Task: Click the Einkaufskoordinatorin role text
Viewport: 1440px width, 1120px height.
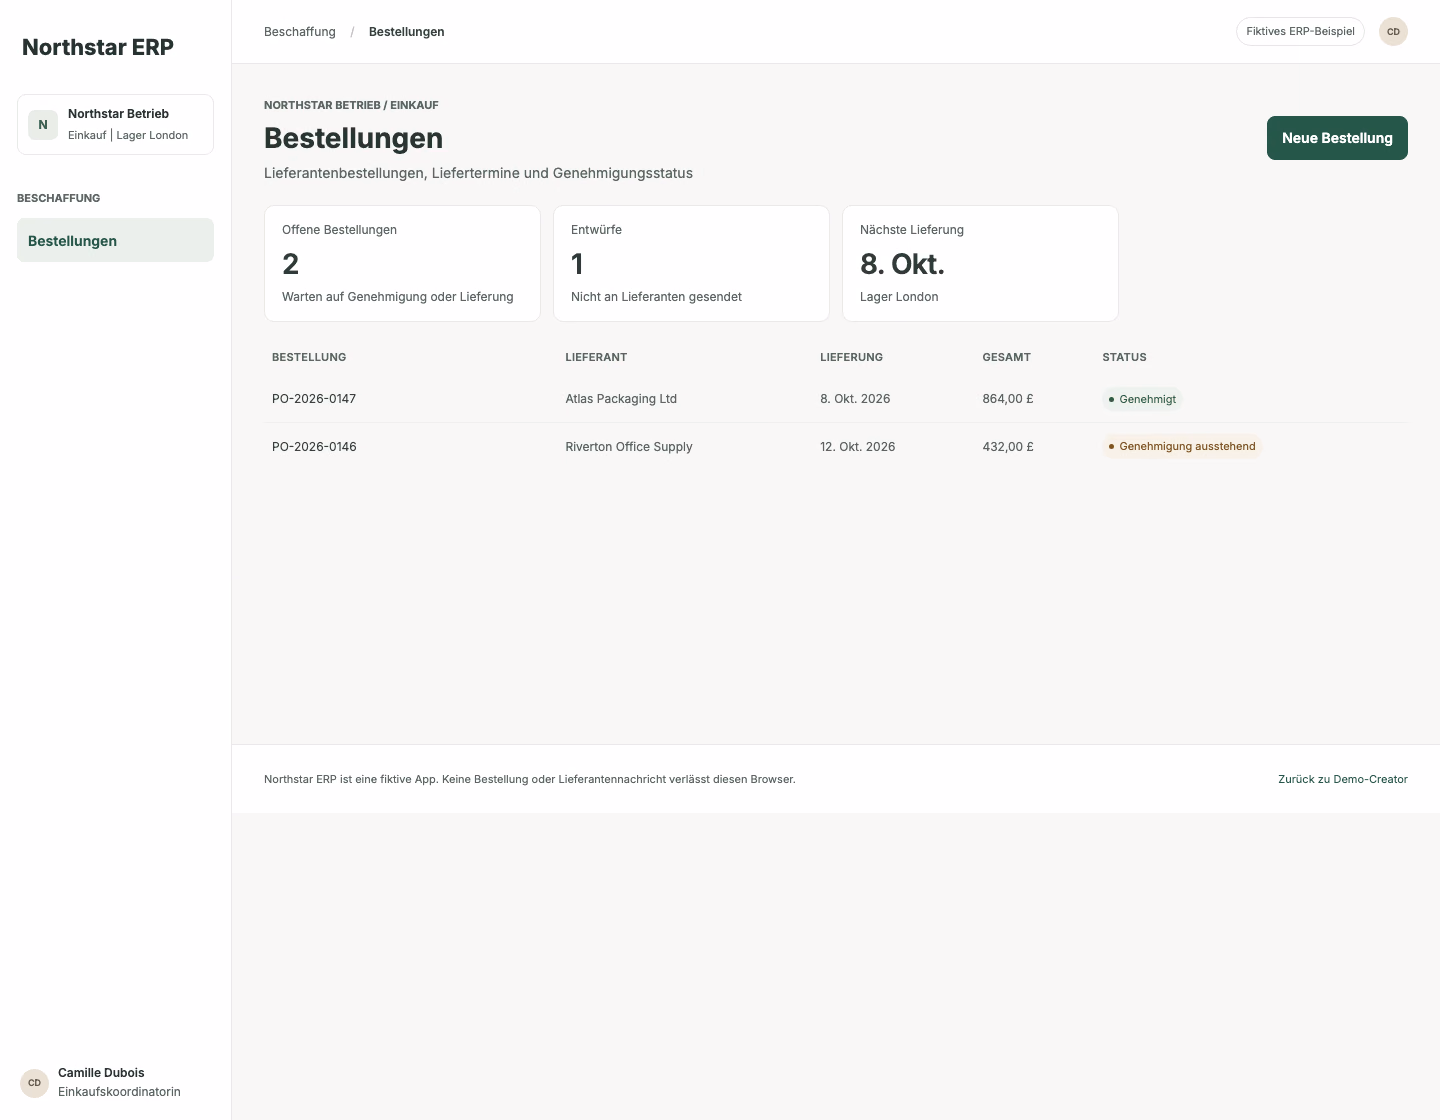Action: tap(119, 1092)
